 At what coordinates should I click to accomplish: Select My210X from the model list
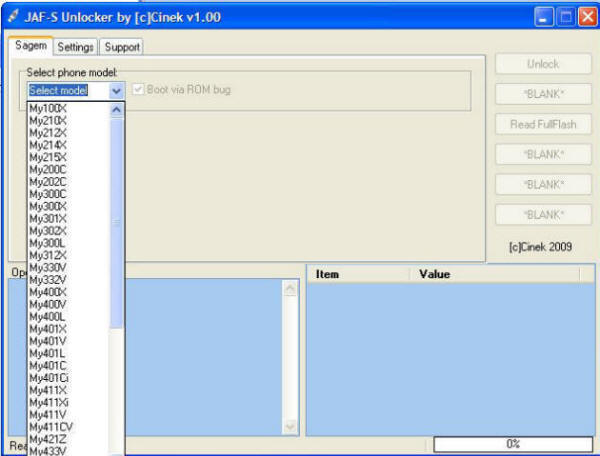69,121
